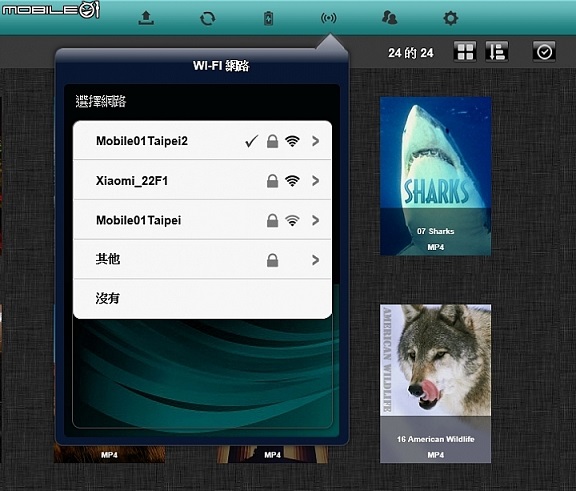The width and height of the screenshot is (576, 491).
Task: Open settings gear icon
Action: pos(450,18)
